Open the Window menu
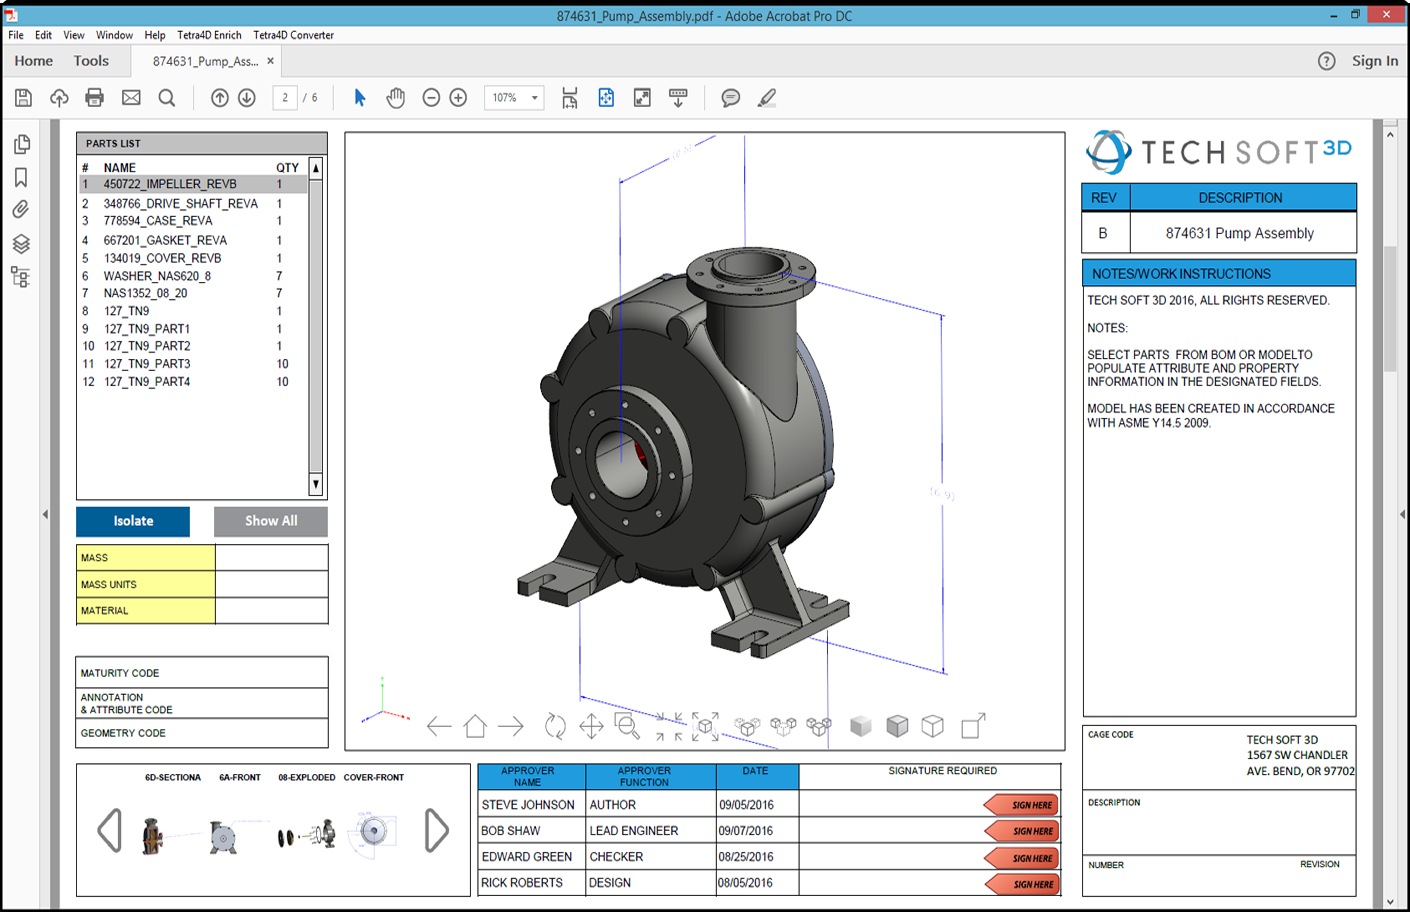The height and width of the screenshot is (912, 1410). [114, 35]
